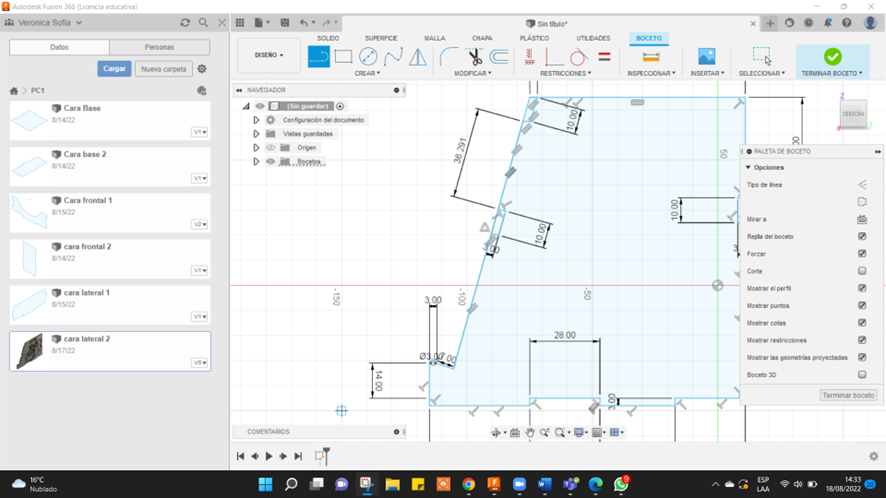
Task: Switch to the SÓLIDO tab
Action: (x=328, y=38)
